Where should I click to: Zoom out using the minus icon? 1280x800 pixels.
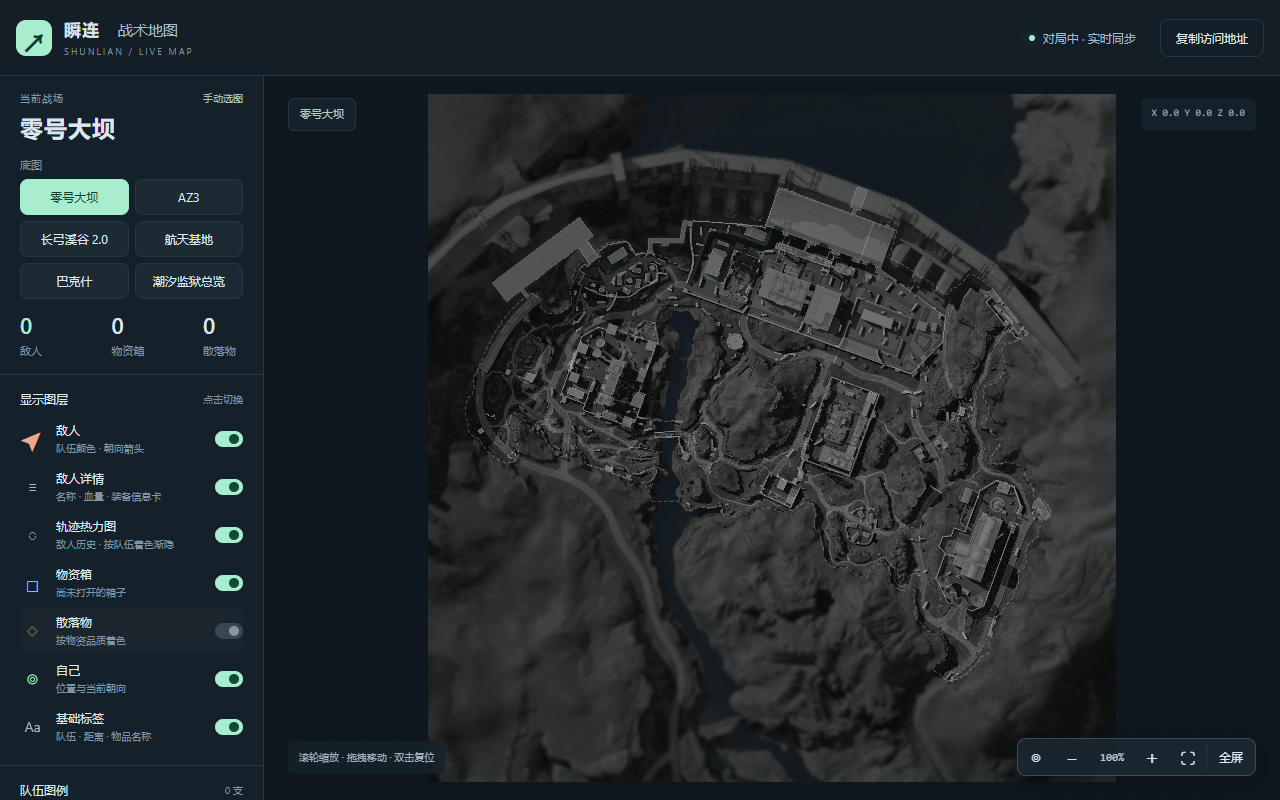[x=1072, y=758]
